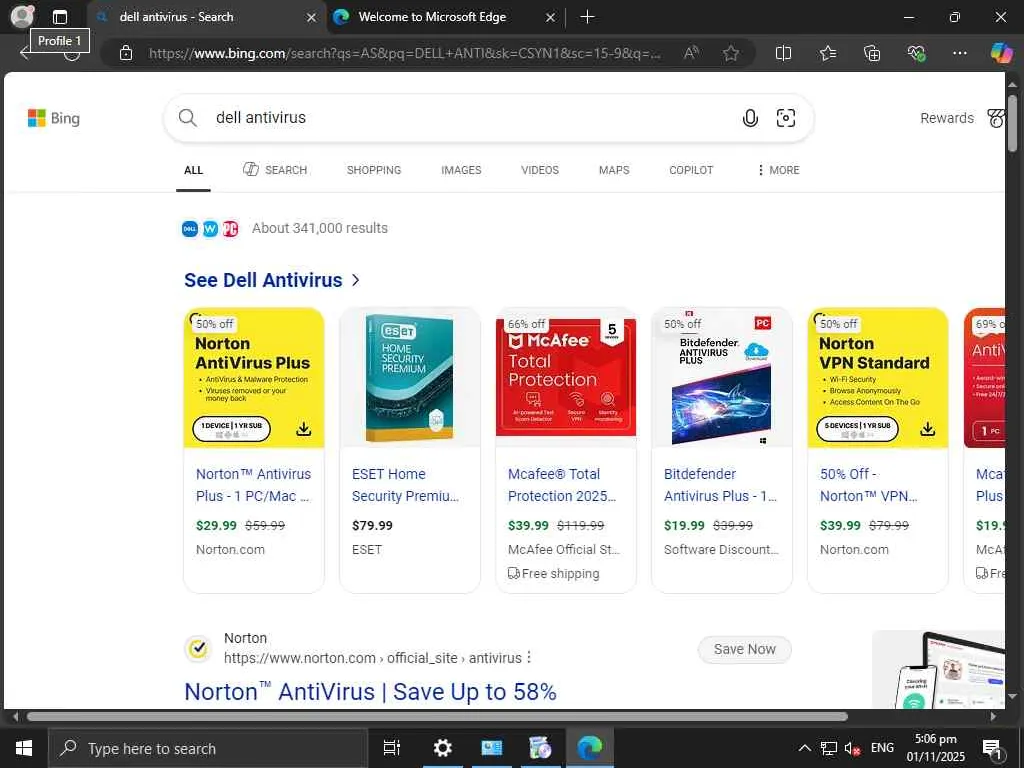Close Welcome to Microsoft Edge tab
1024x768 pixels.
click(550, 18)
